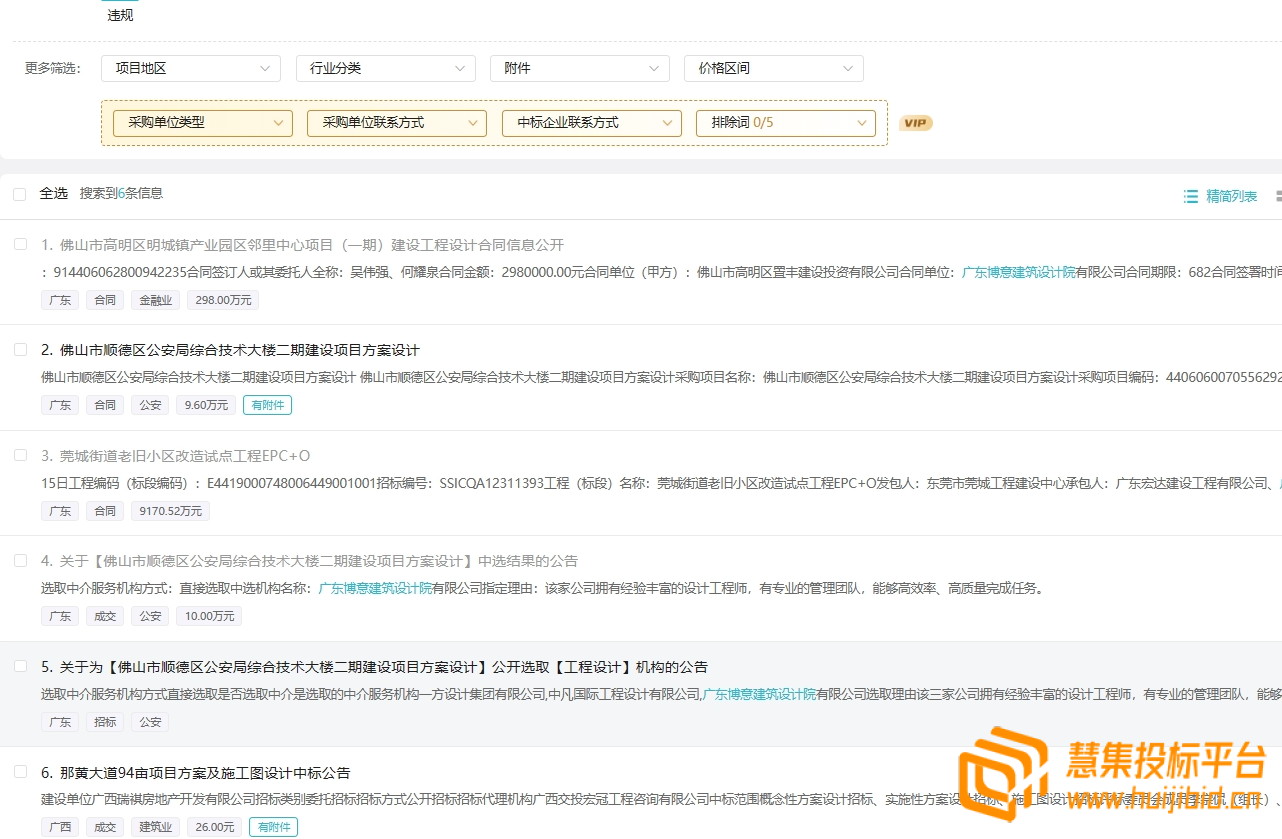
Task: Click the 建筑业 tag in result 6
Action: click(x=155, y=827)
